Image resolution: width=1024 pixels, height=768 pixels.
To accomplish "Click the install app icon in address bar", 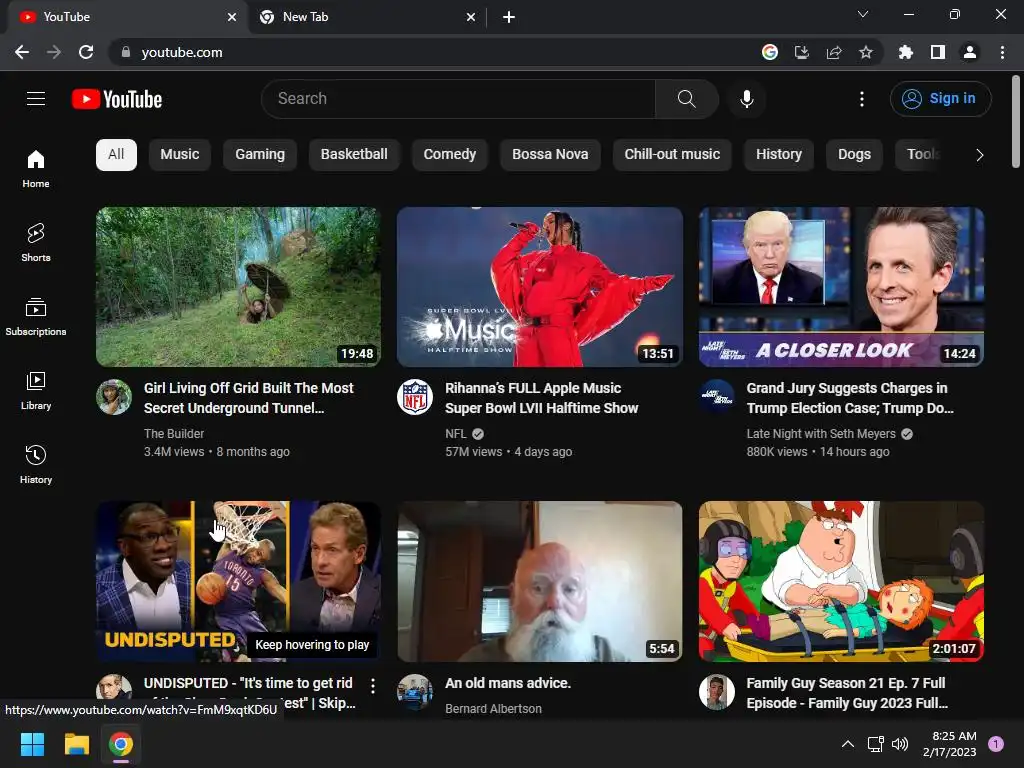I will click(x=801, y=52).
